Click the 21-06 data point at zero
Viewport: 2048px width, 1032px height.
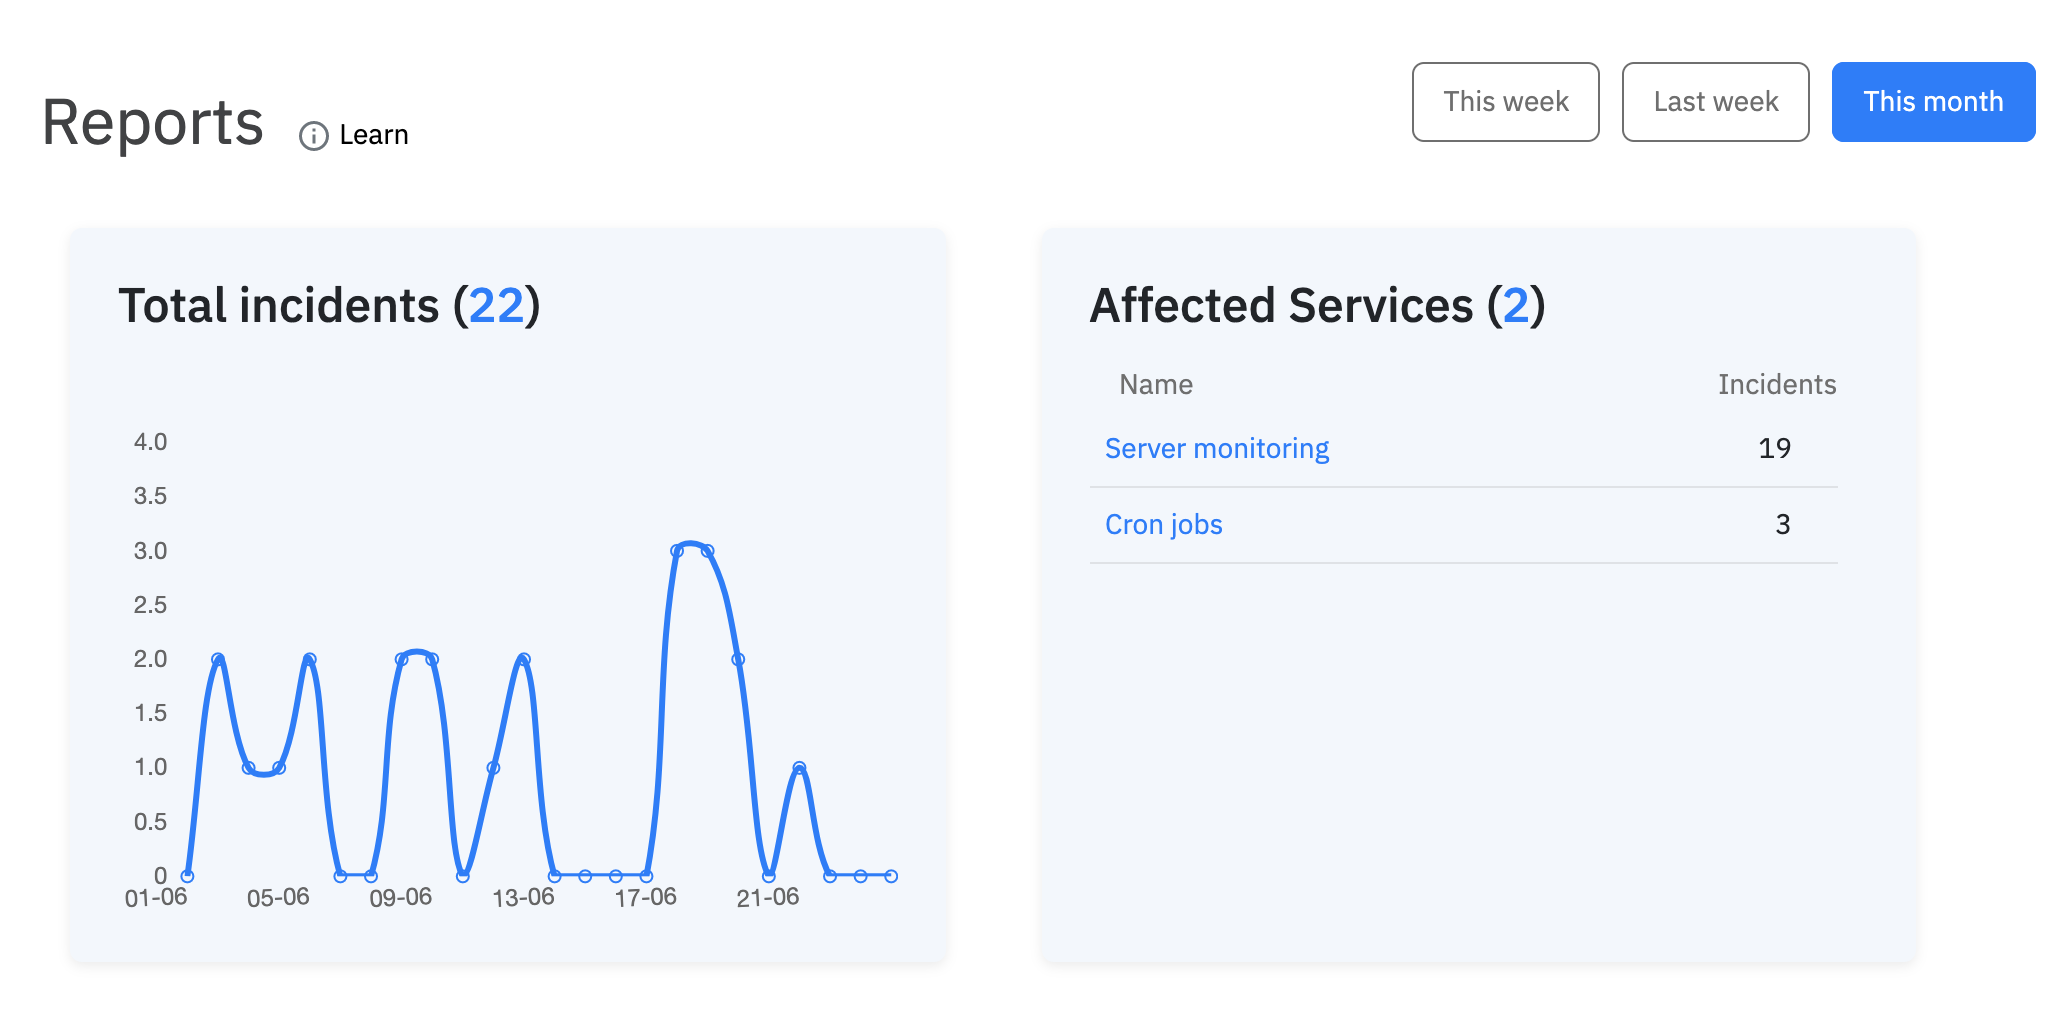pos(768,876)
